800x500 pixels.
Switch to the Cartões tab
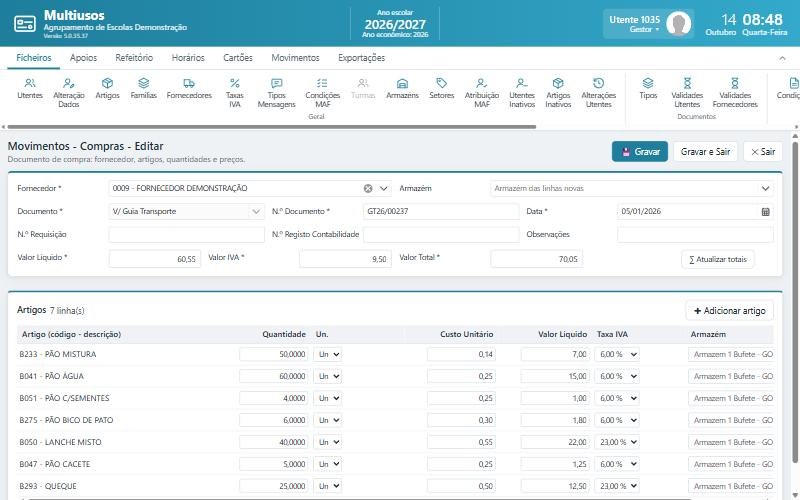coord(238,58)
